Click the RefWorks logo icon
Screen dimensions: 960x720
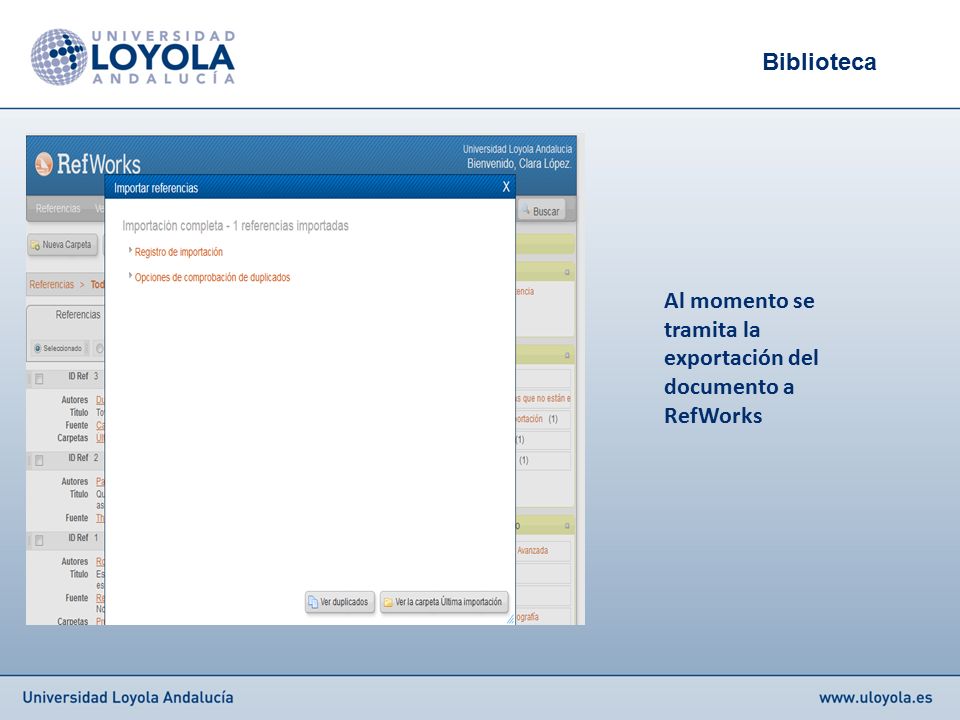pos(43,163)
